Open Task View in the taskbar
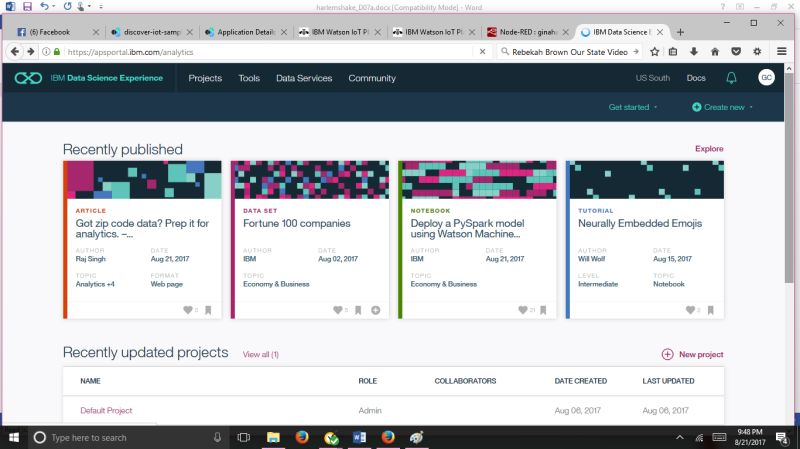Viewport: 800px width, 449px height. (243, 437)
